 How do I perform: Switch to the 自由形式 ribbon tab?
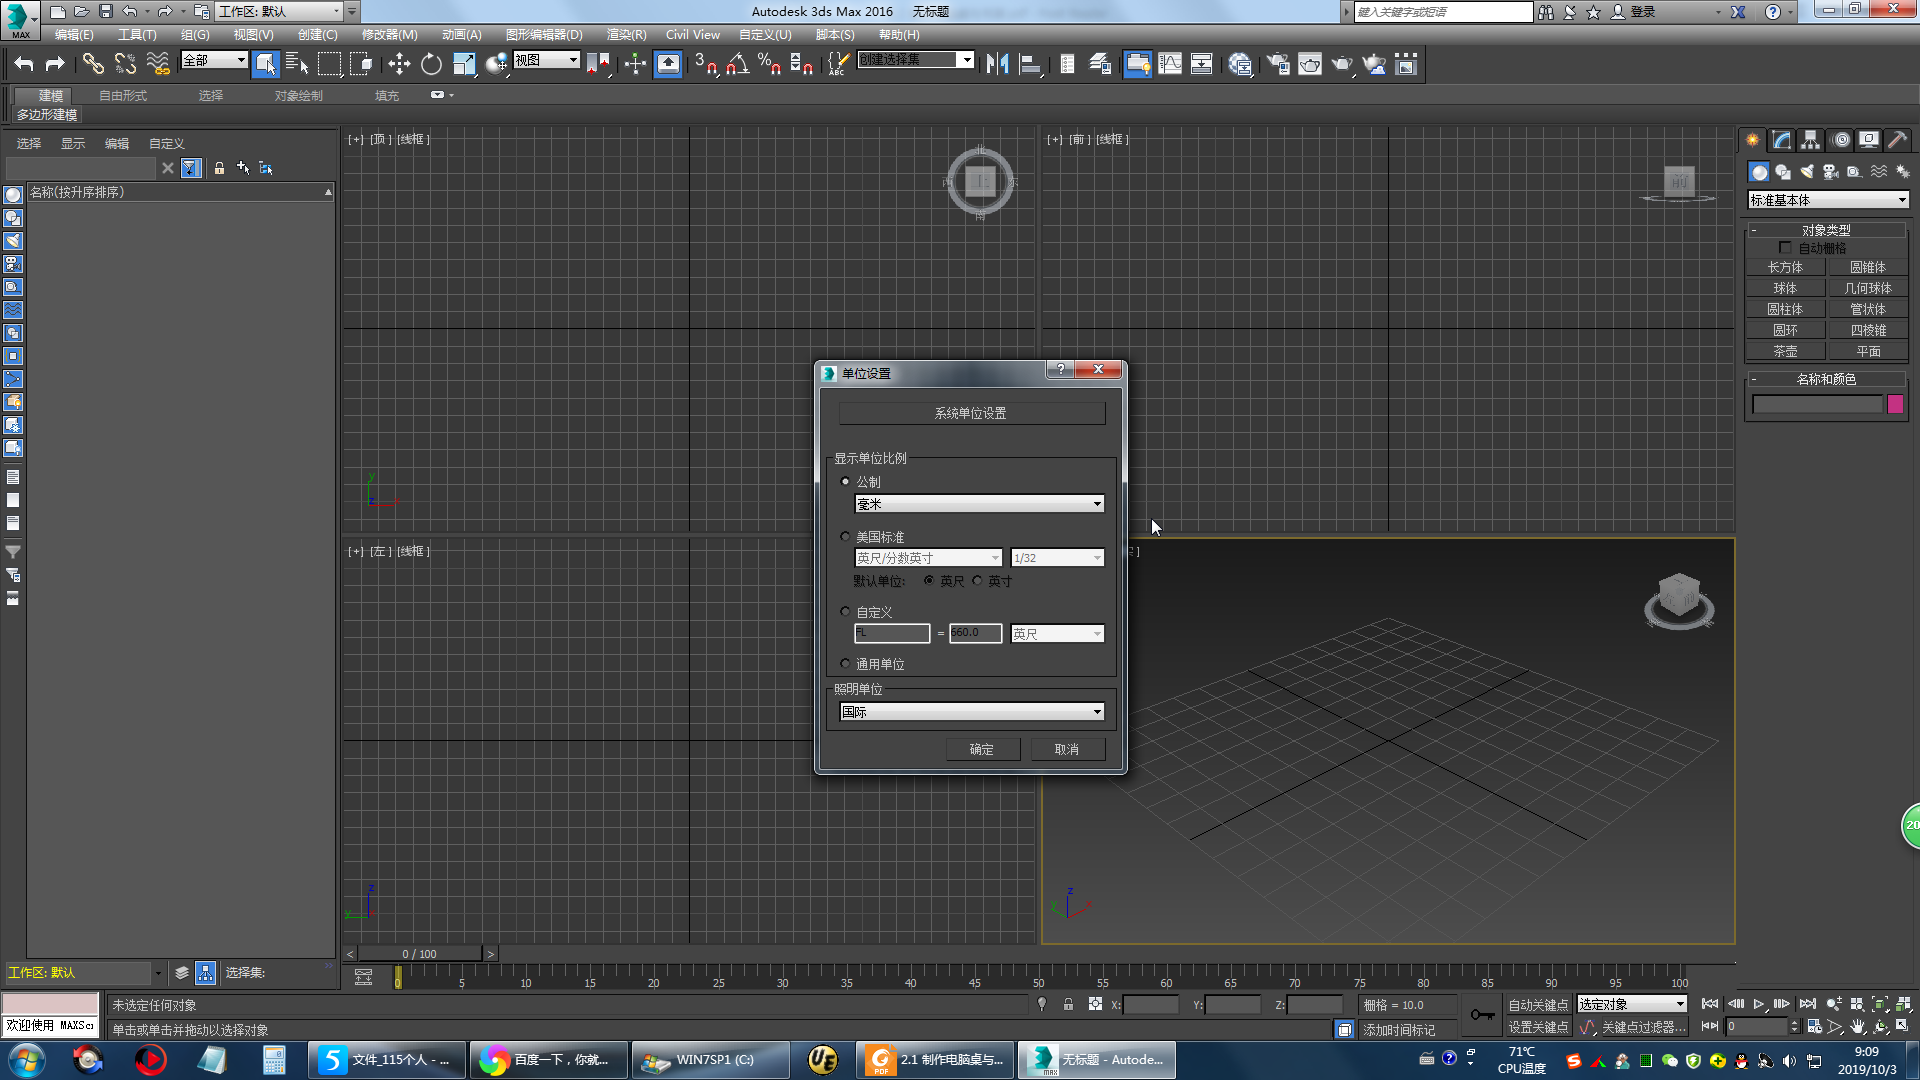tap(123, 96)
